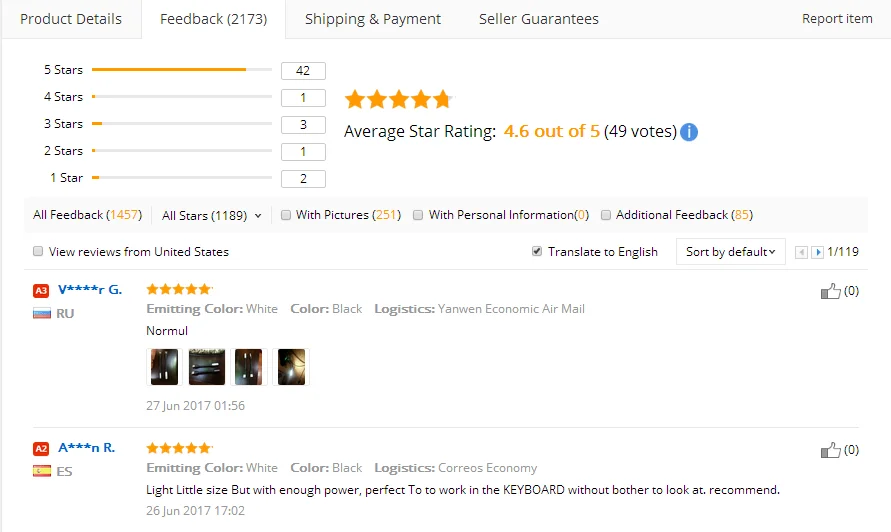This screenshot has width=891, height=532.
Task: Open the Shipping & Payment tab
Action: 373,19
